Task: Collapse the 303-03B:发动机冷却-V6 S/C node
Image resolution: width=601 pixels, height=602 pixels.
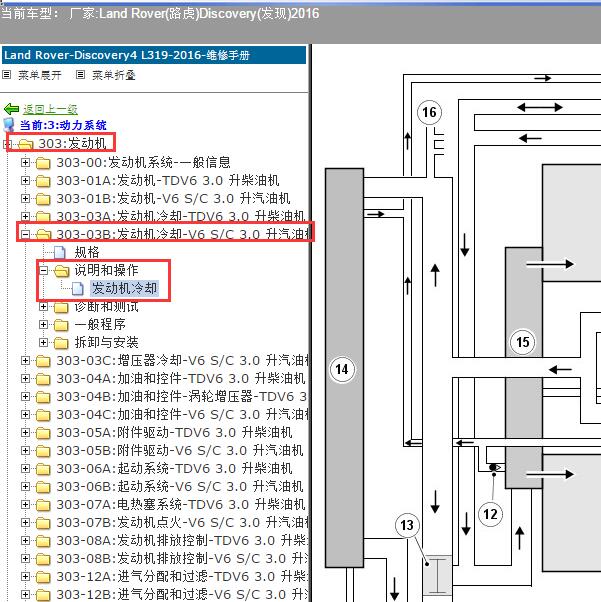Action: point(25,234)
